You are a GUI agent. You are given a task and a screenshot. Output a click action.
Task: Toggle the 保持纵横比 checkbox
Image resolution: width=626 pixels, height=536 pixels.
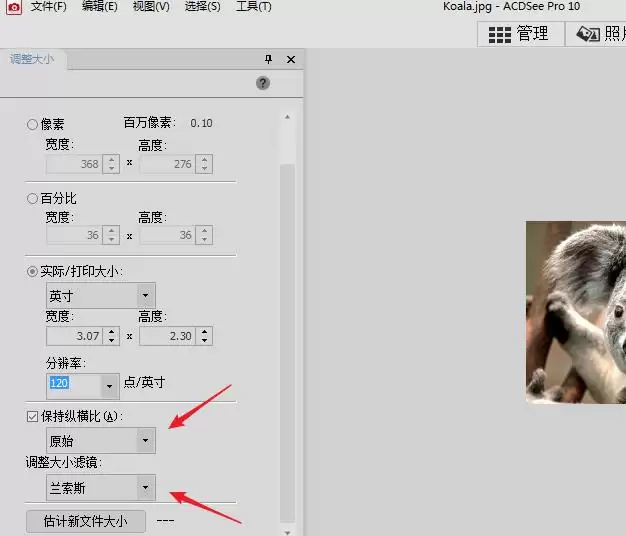[x=32, y=417]
